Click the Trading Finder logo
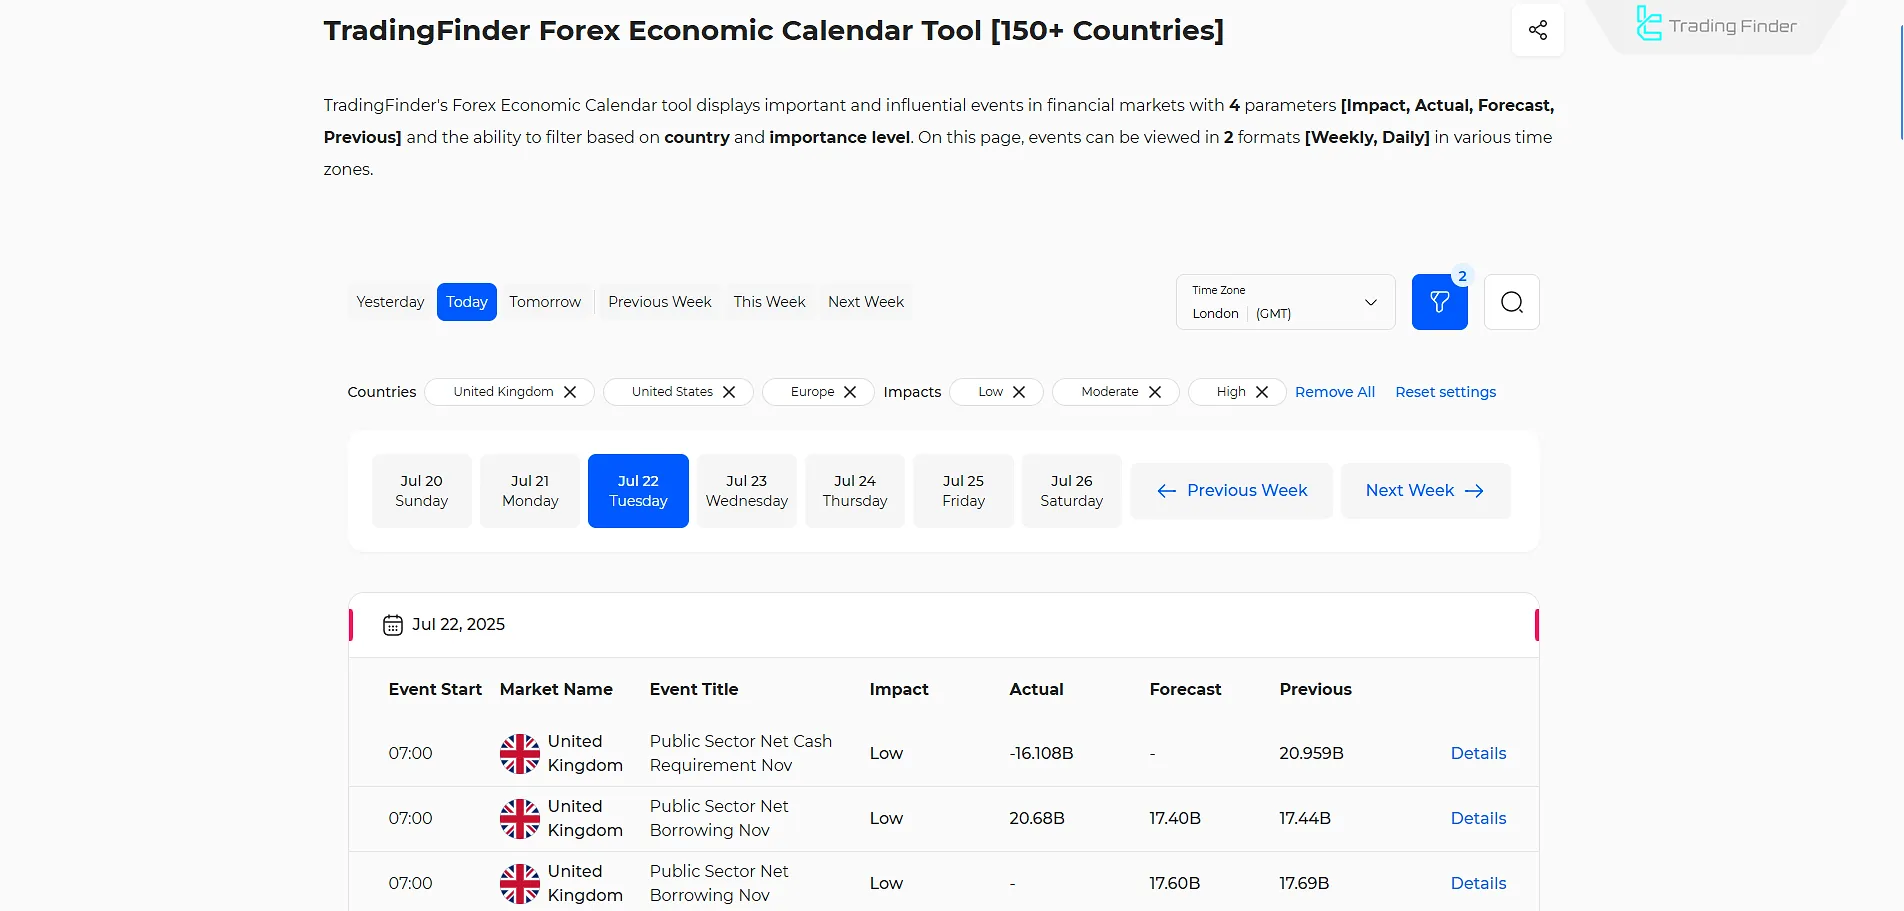Image resolution: width=1904 pixels, height=911 pixels. (1716, 24)
